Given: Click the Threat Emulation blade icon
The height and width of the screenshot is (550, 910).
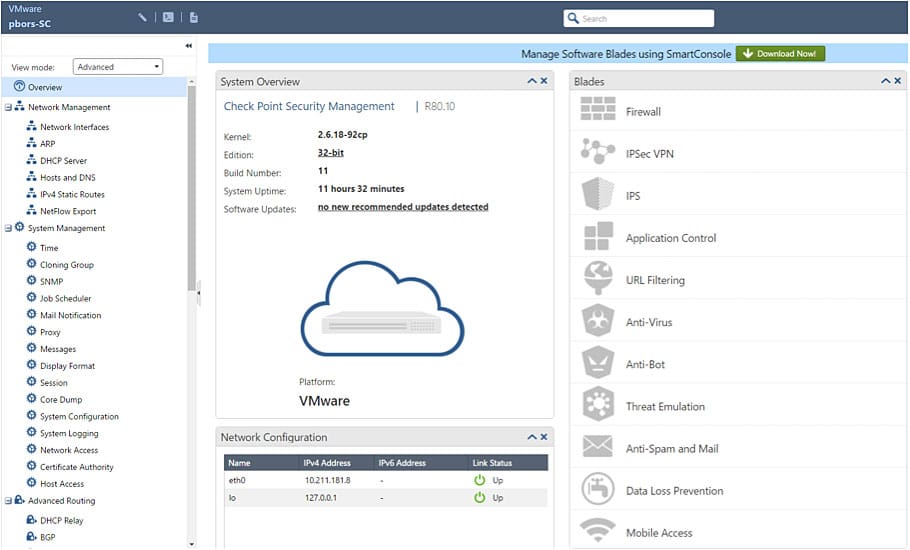Looking at the screenshot, I should (x=598, y=404).
